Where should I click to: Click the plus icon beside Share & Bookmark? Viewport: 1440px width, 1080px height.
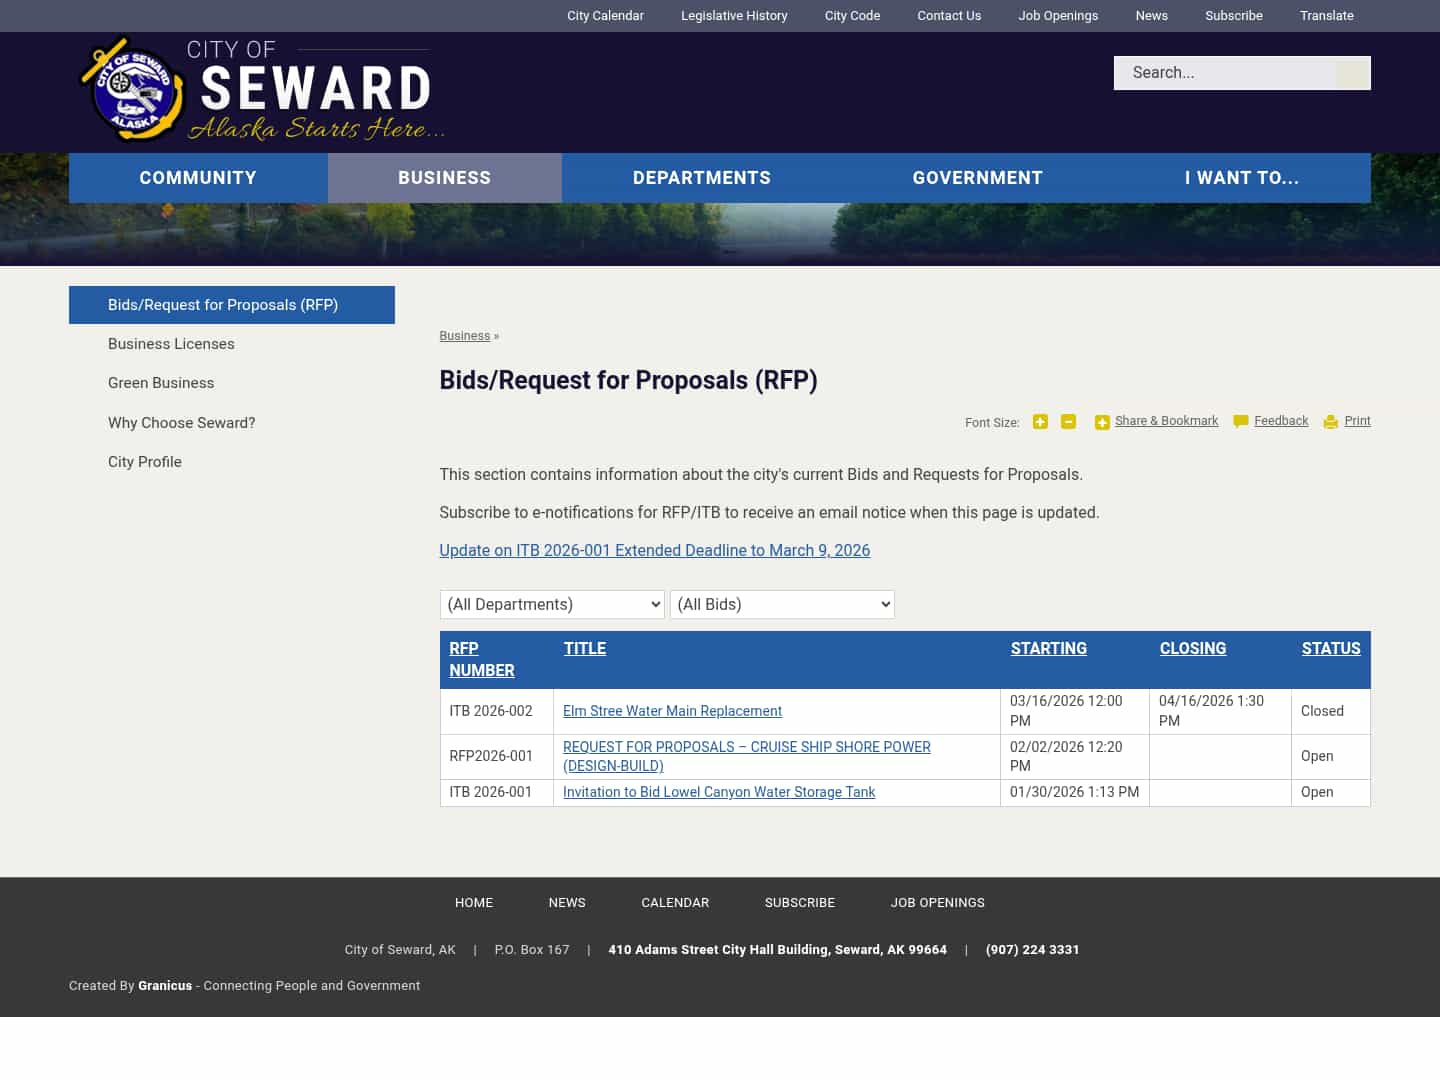(1101, 422)
